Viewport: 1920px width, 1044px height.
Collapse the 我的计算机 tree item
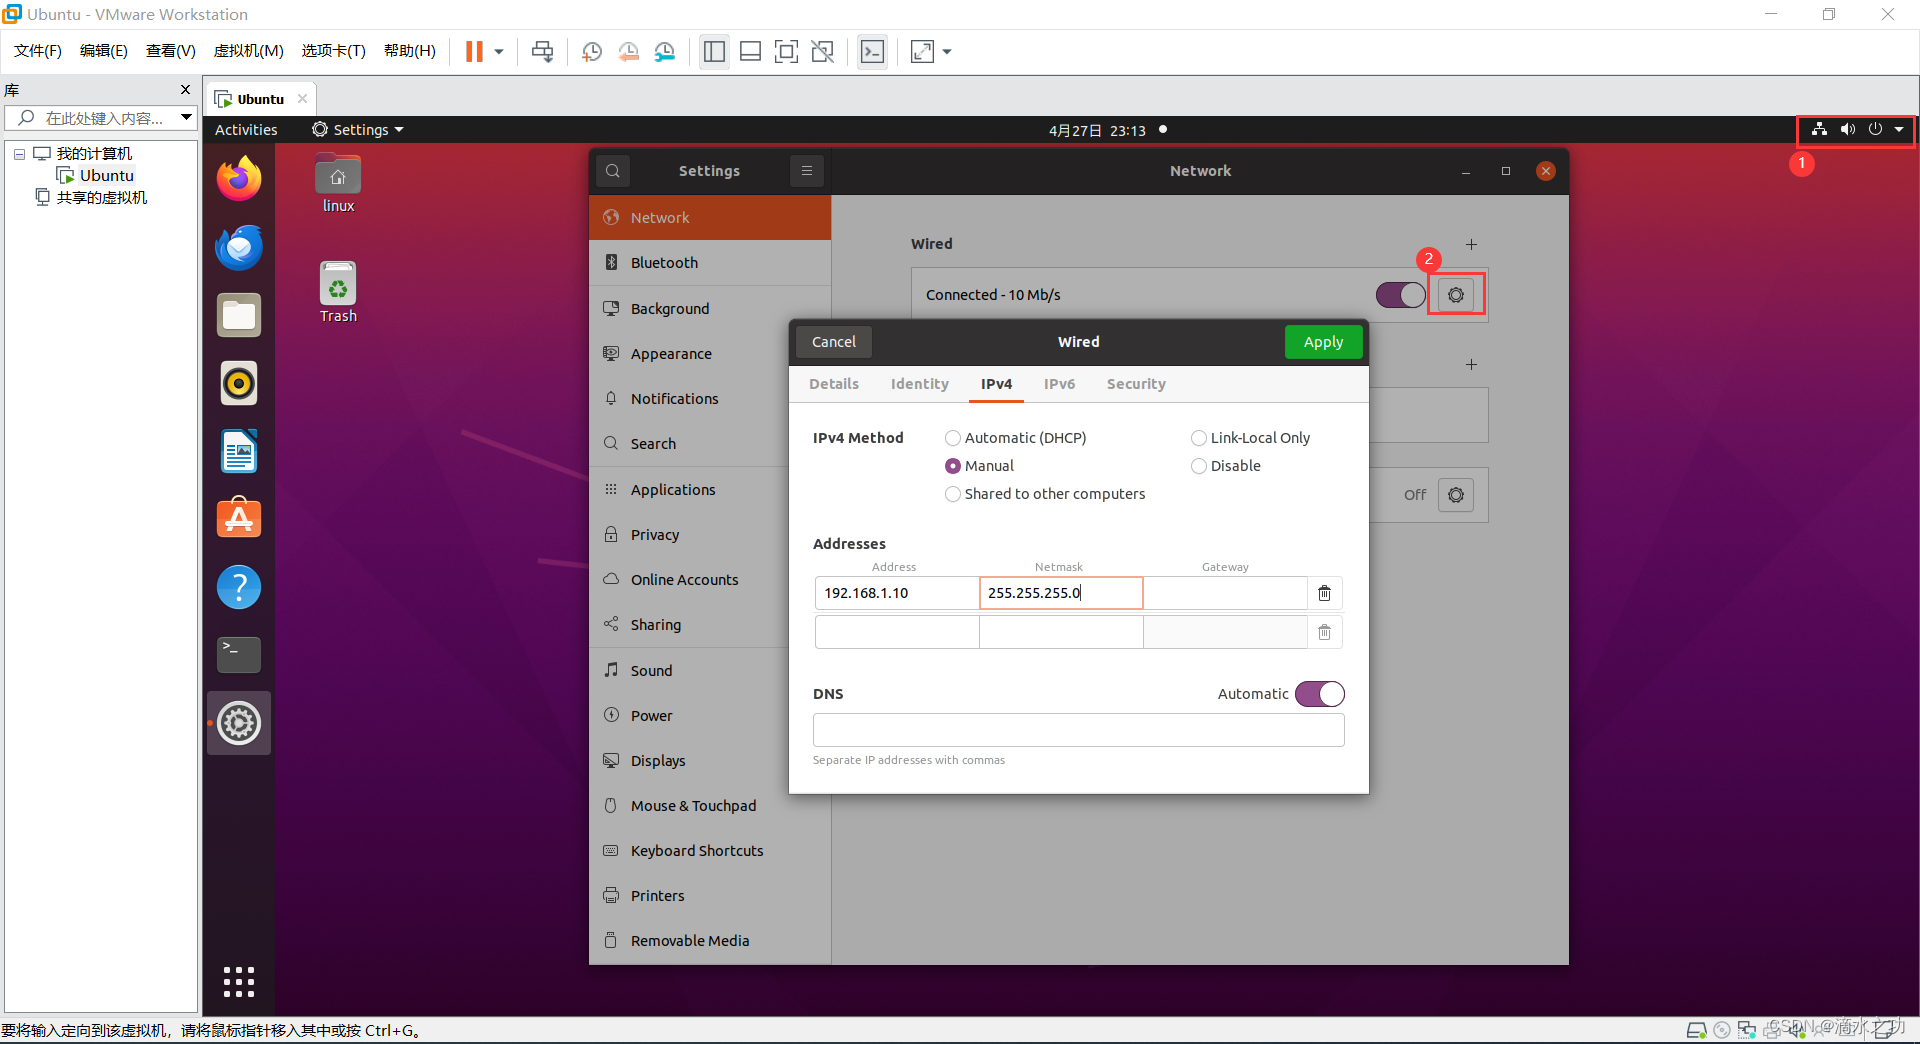click(x=18, y=153)
